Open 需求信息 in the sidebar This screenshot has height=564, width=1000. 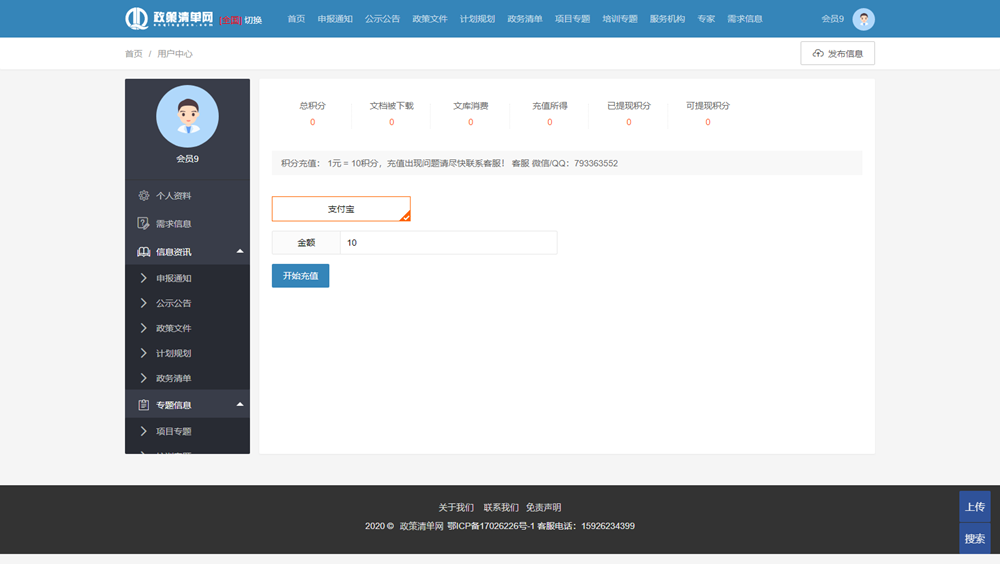pyautogui.click(x=188, y=223)
